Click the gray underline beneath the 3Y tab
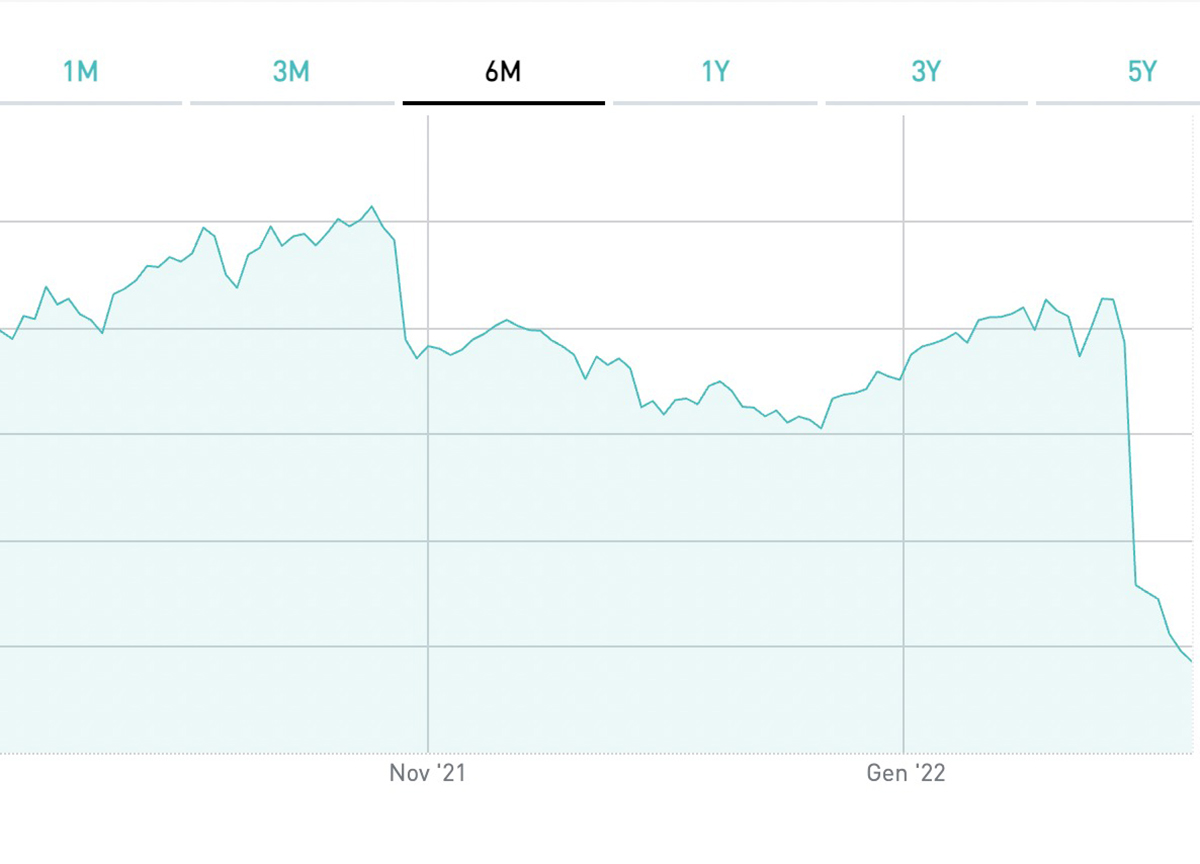The width and height of the screenshot is (1200, 864). point(926,102)
